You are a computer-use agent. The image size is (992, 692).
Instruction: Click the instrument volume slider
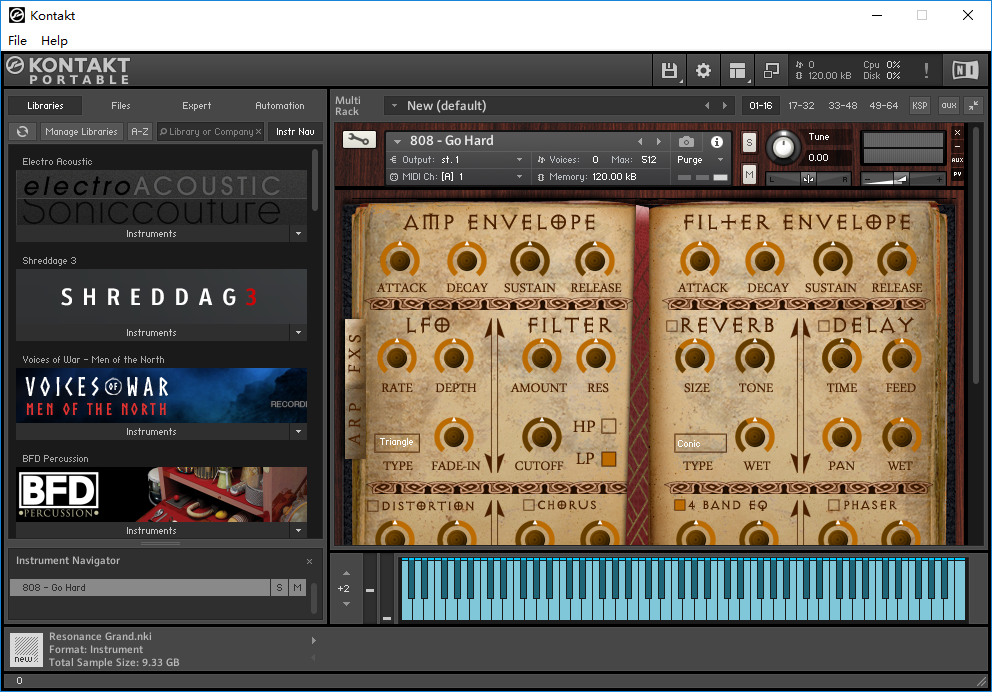[x=903, y=180]
